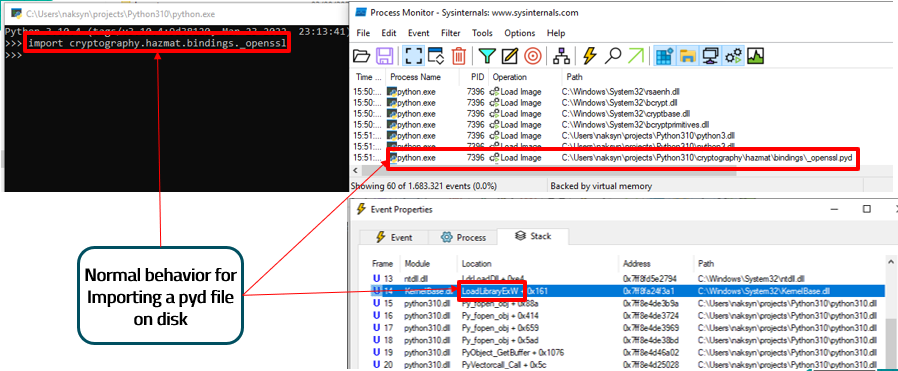This screenshot has width=898, height=371.
Task: Open the Filter dialog via funnel icon
Action: tap(487, 56)
